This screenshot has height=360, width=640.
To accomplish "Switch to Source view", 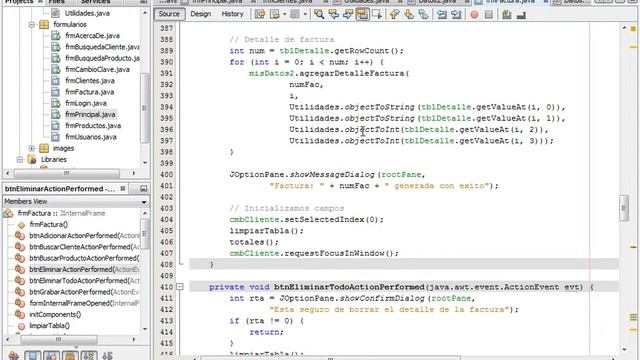I will [x=169, y=14].
